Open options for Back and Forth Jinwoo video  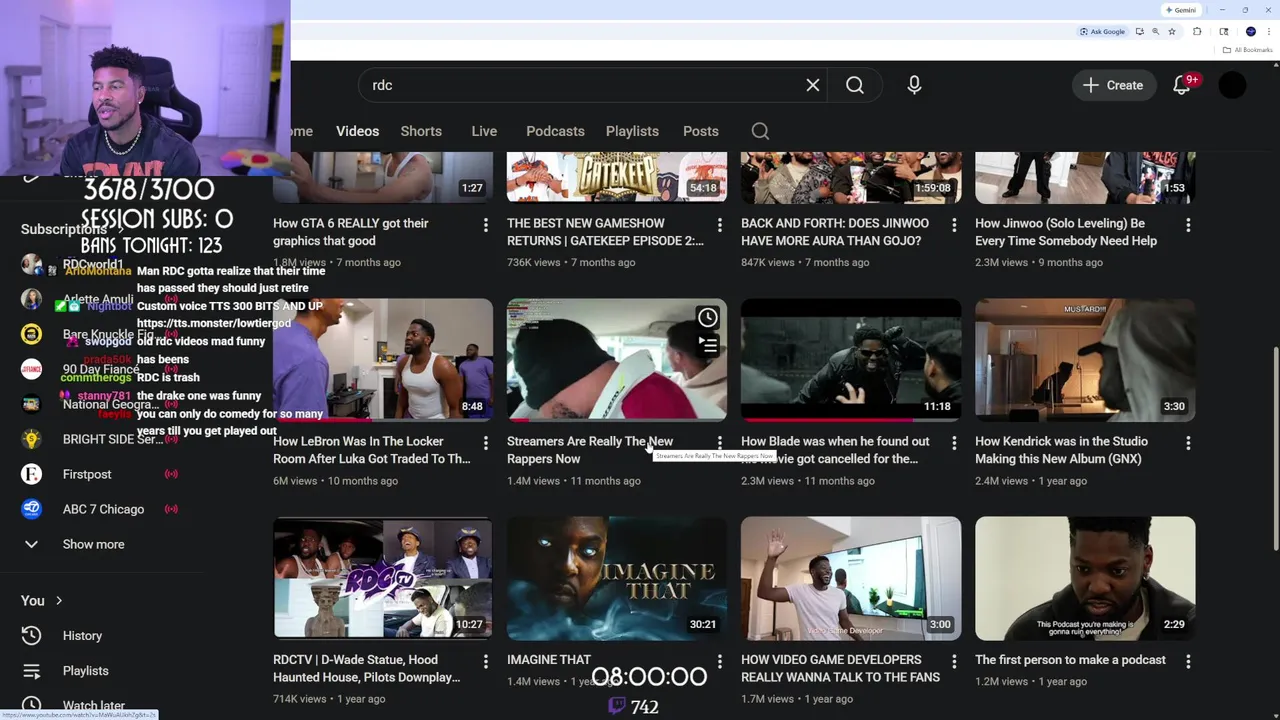coord(954,226)
